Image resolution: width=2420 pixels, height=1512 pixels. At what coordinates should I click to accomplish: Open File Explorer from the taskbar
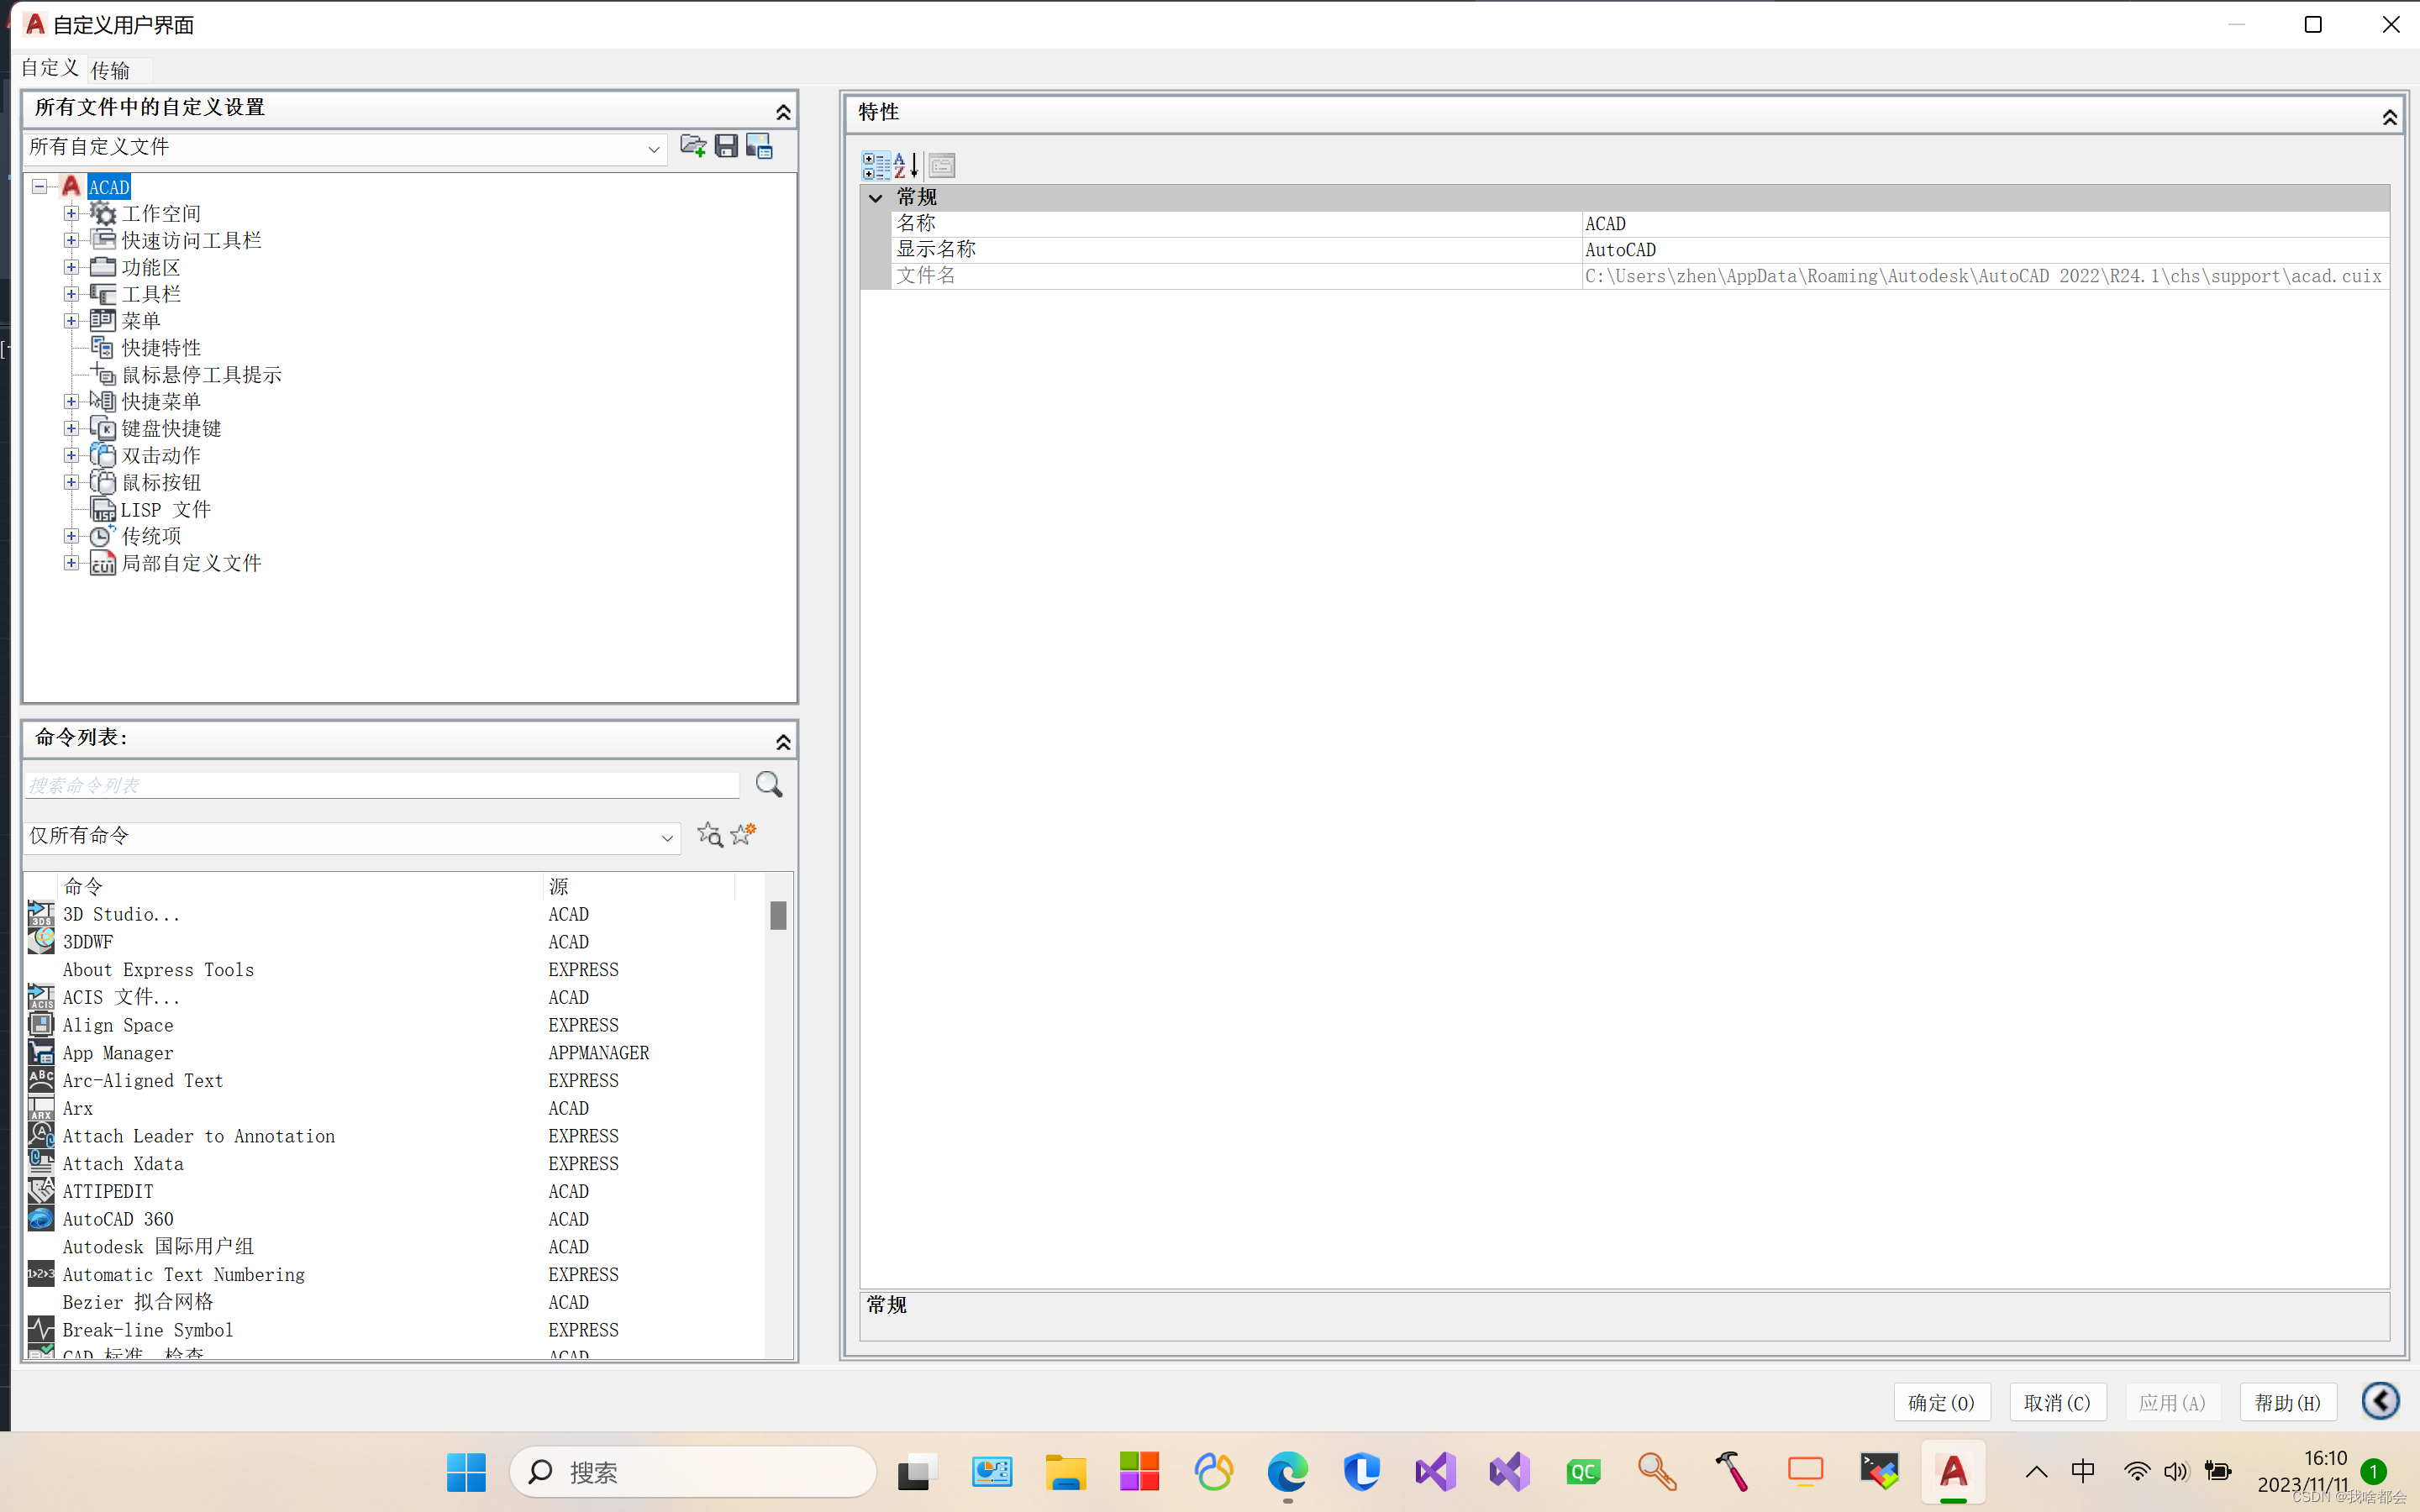click(x=1065, y=1472)
